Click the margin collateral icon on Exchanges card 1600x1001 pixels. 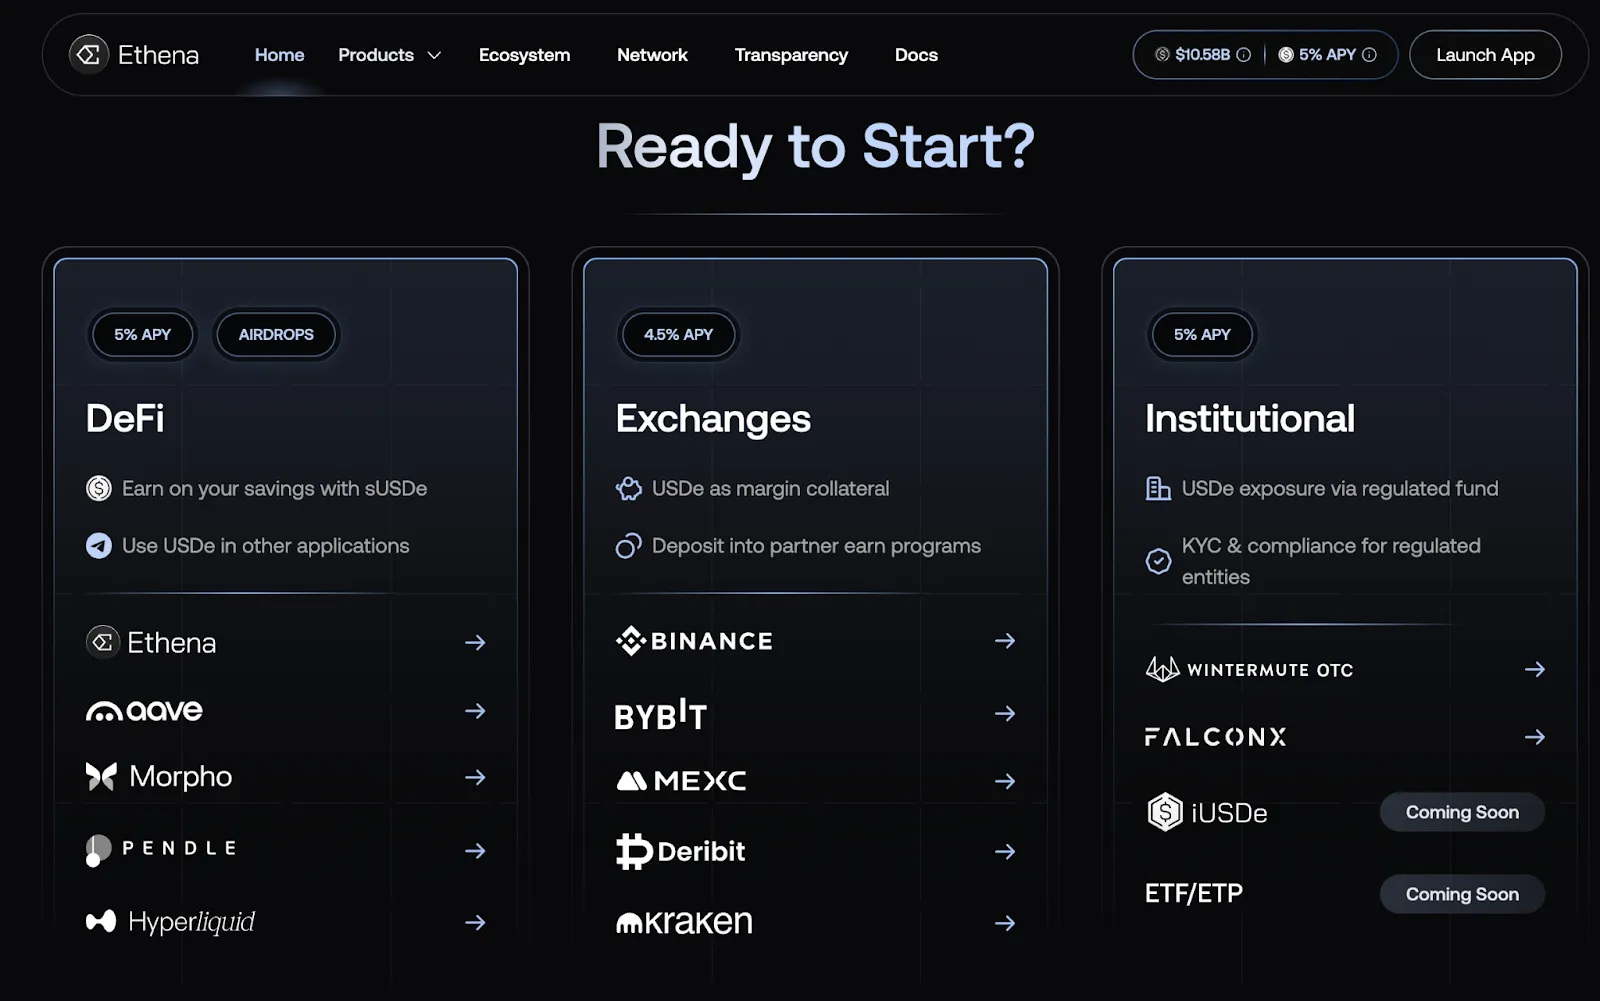(x=628, y=488)
